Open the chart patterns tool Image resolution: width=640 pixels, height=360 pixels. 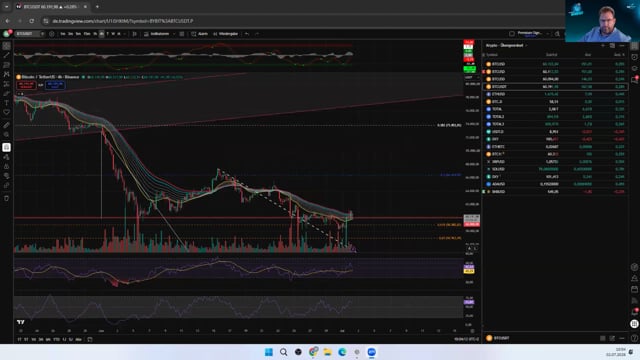(7, 74)
